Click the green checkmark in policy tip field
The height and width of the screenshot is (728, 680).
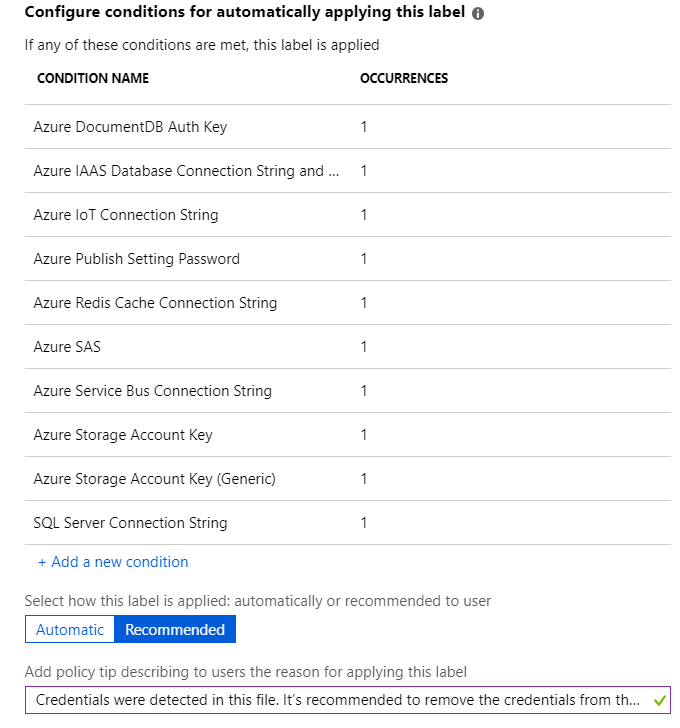[x=659, y=700]
